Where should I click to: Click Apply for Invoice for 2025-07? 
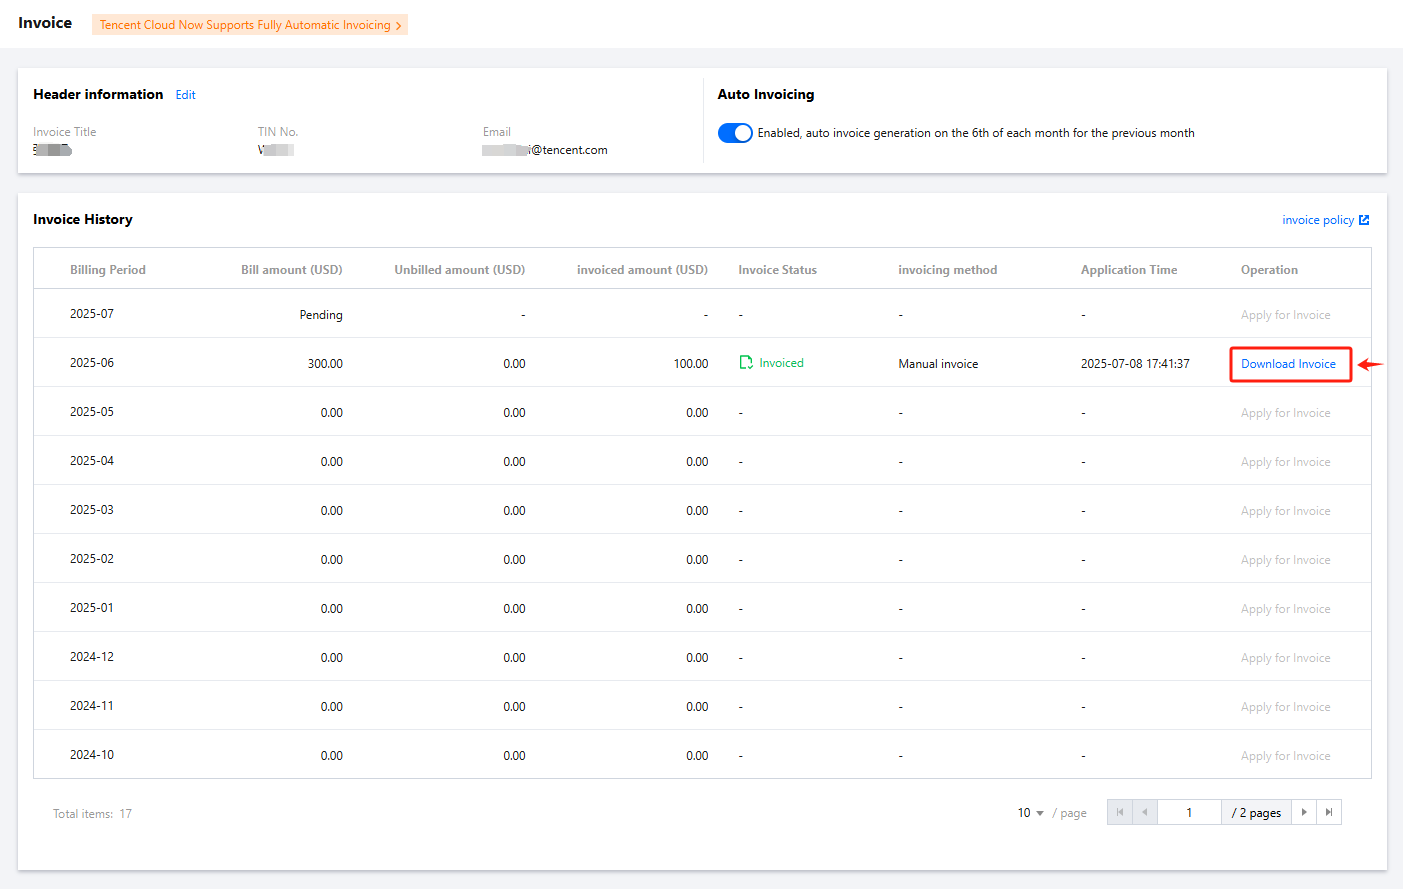click(1285, 315)
